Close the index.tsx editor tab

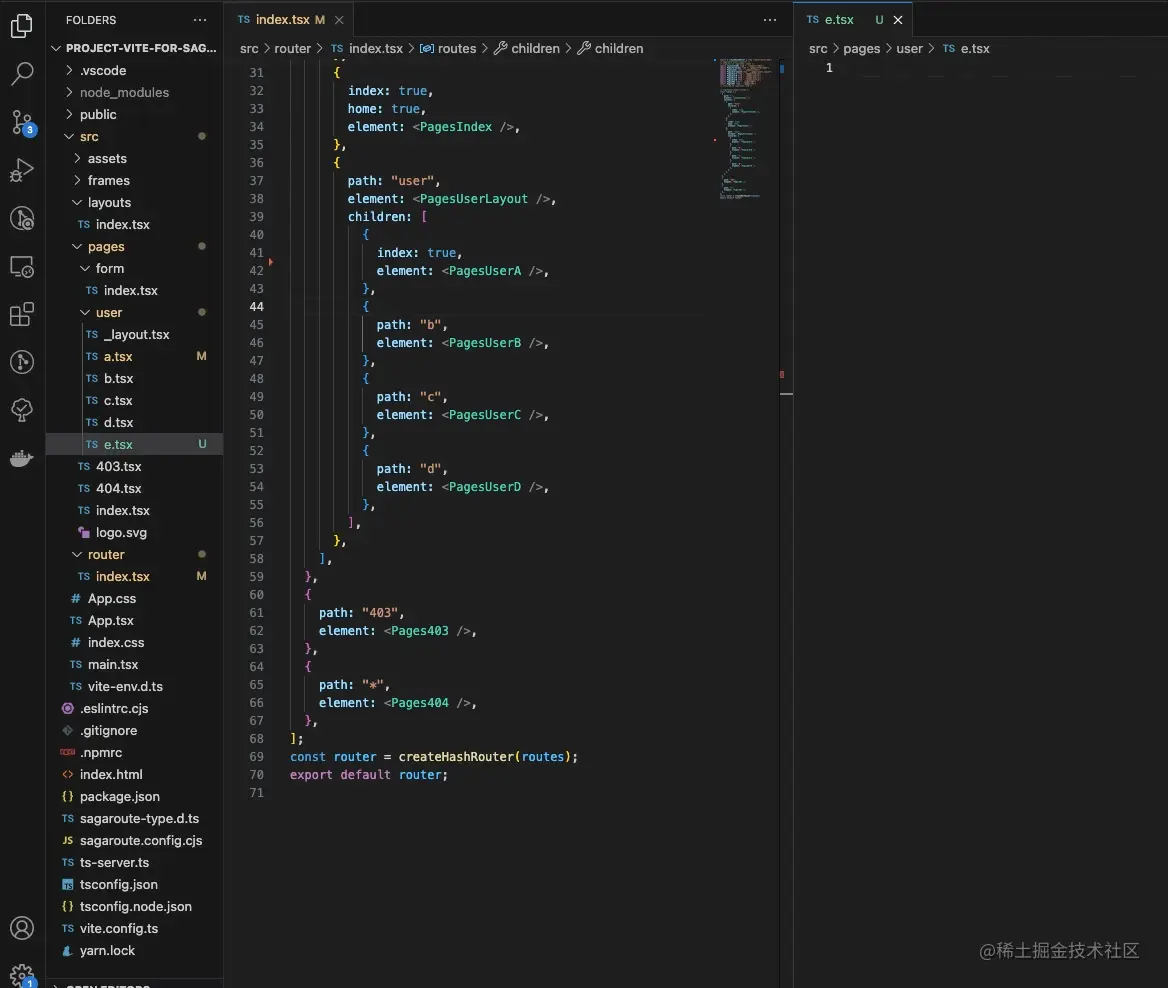click(x=339, y=19)
